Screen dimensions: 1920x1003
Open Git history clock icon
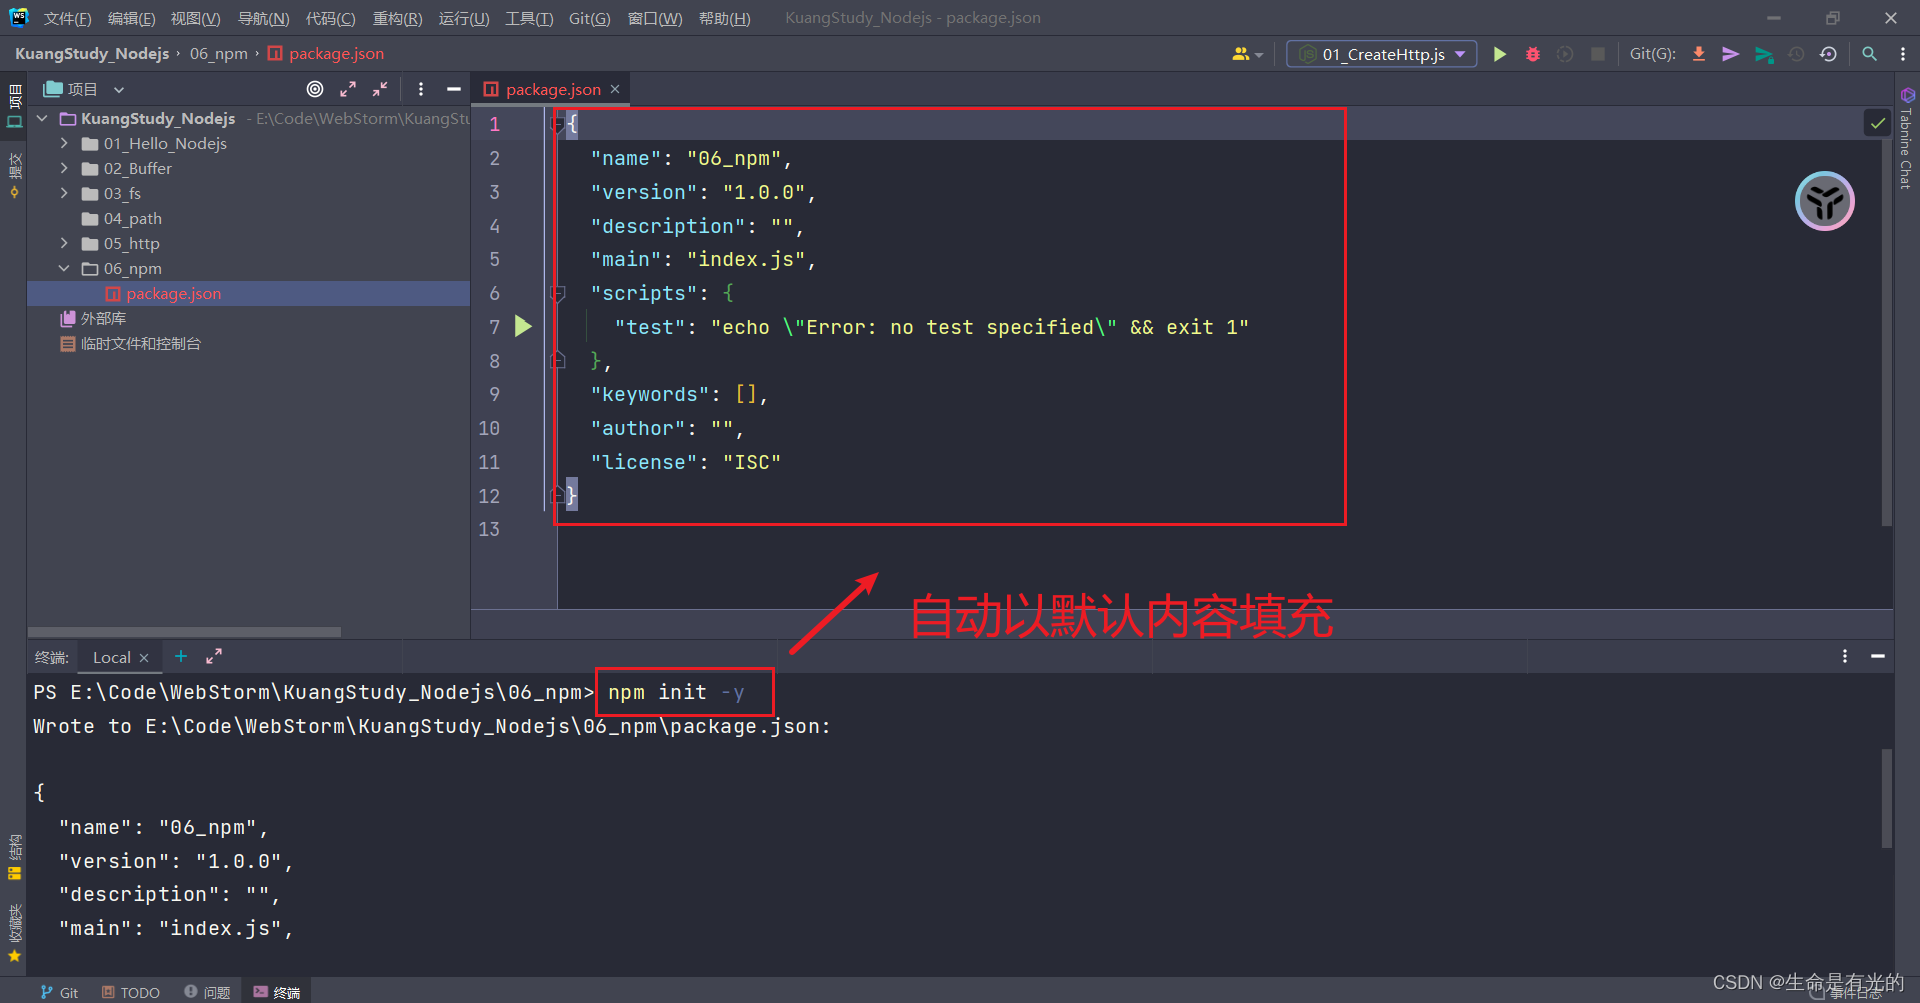[x=1796, y=54]
